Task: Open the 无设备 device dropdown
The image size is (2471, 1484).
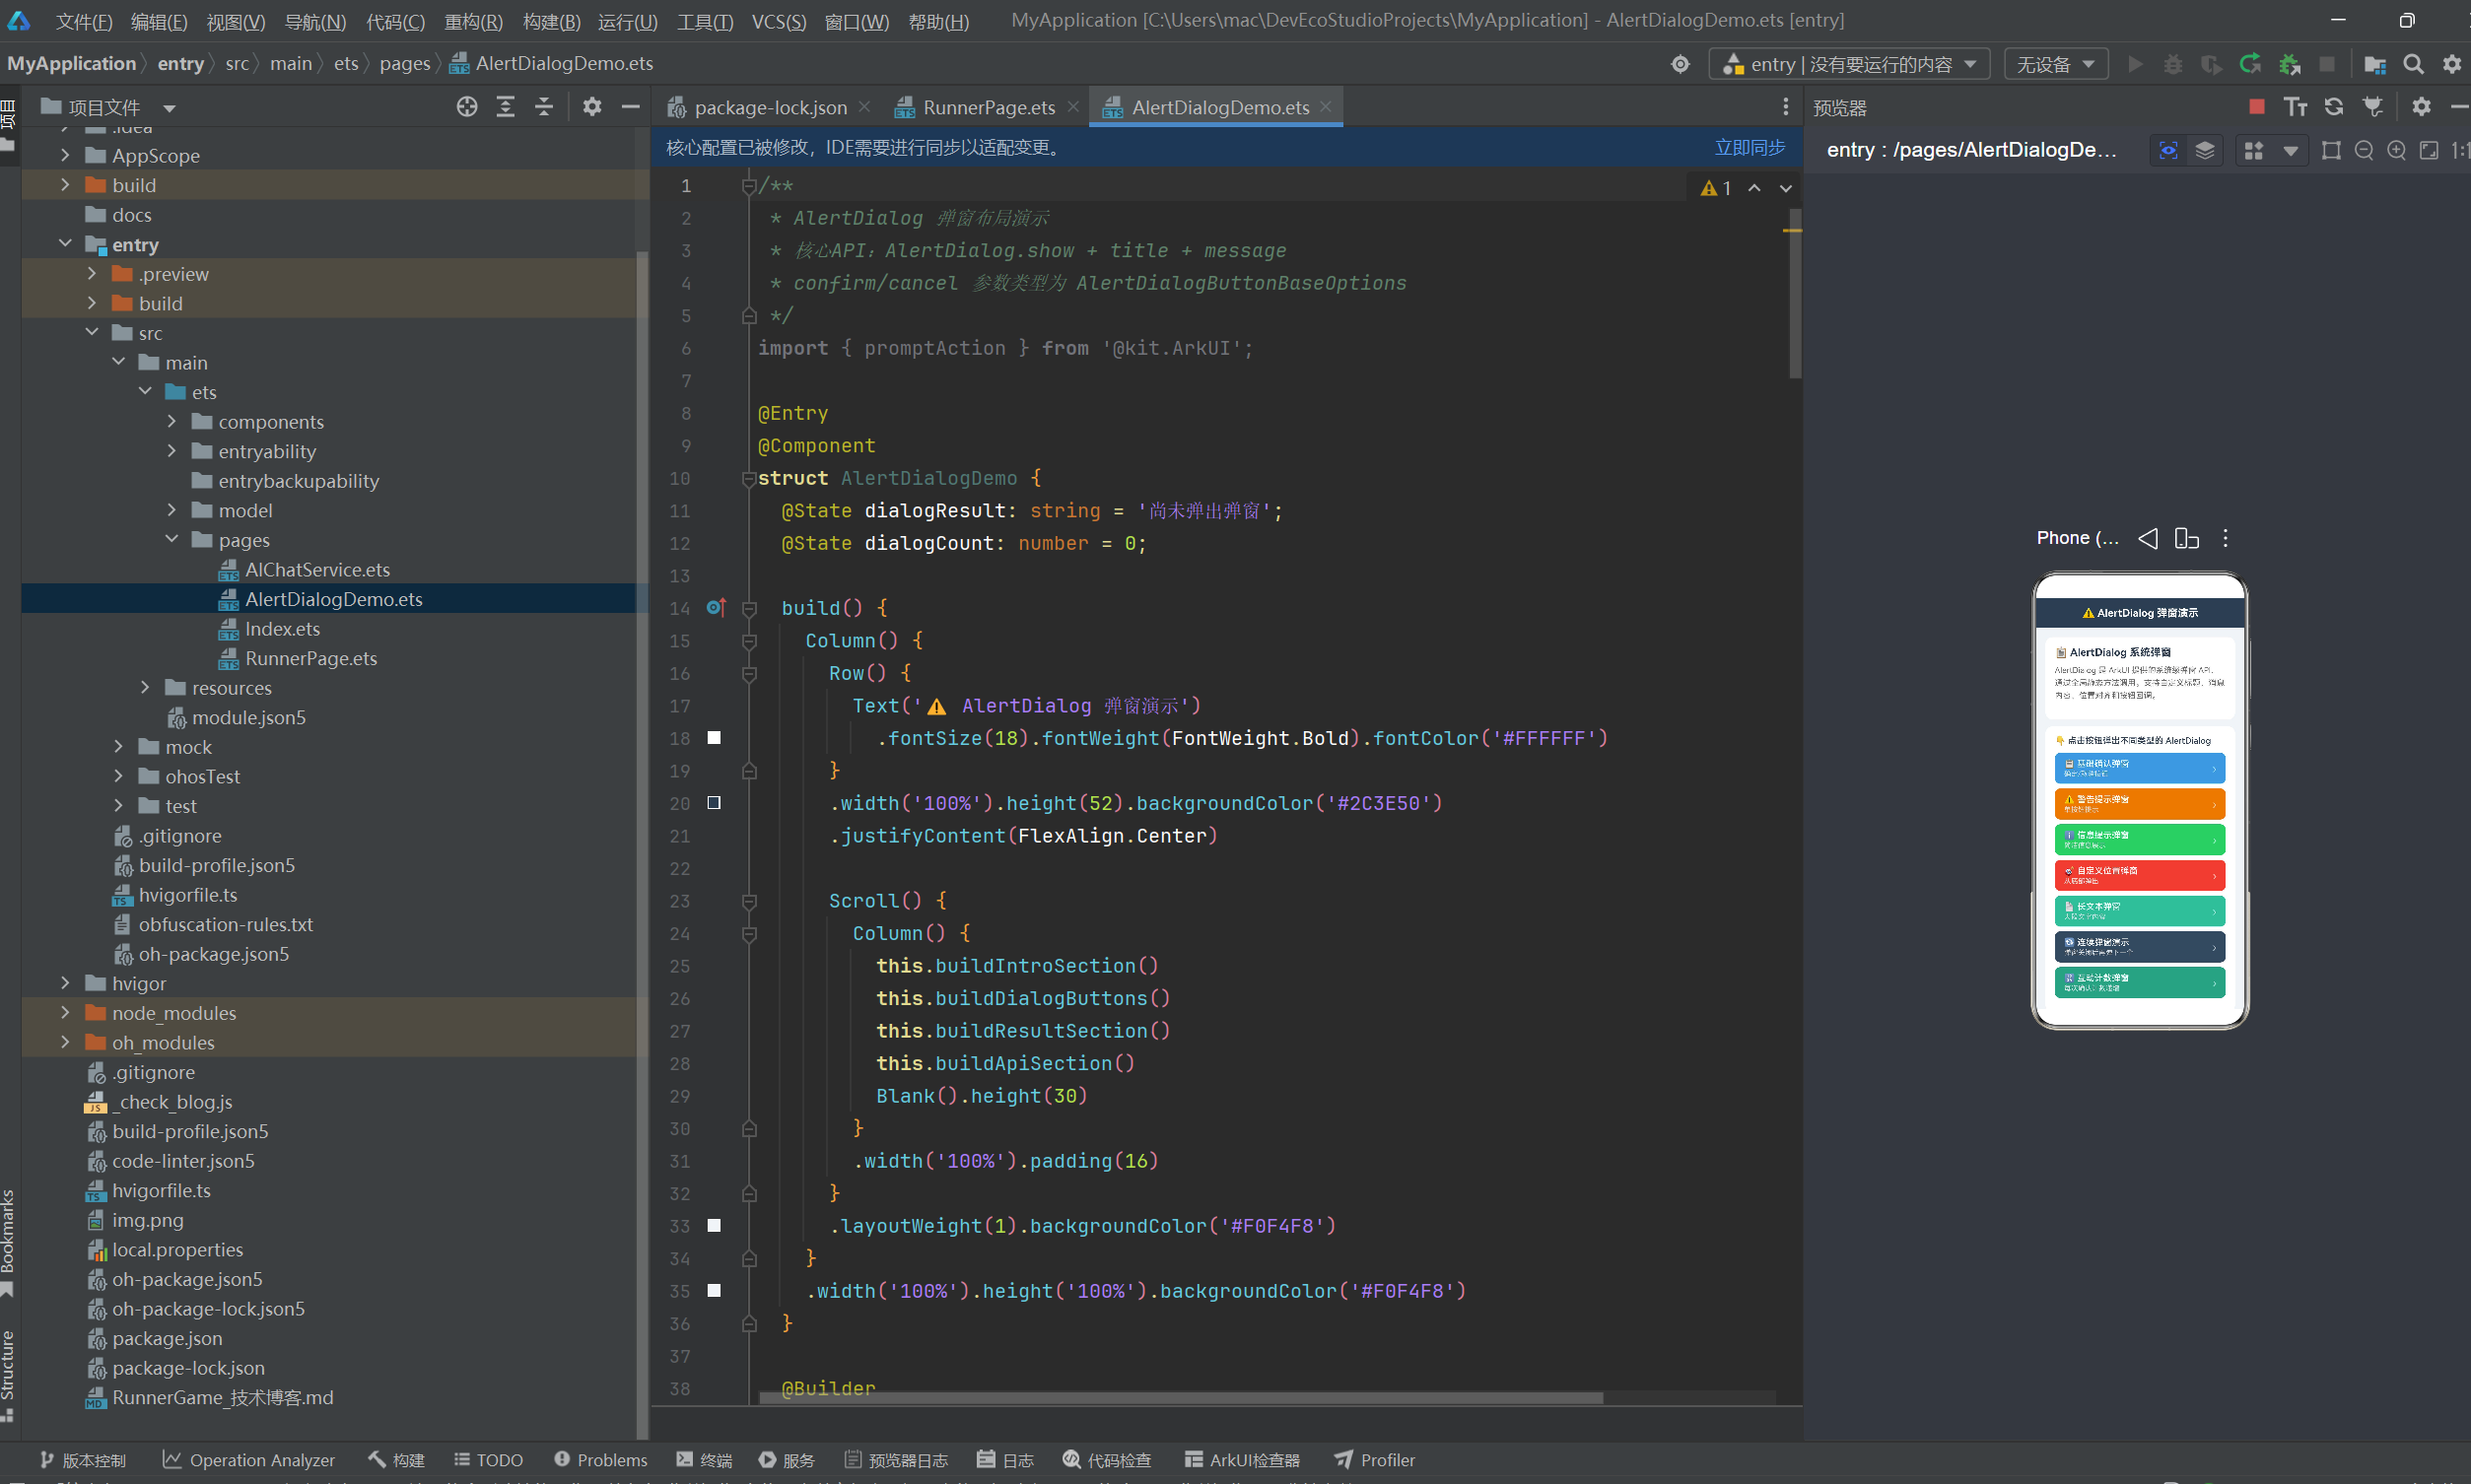Action: point(2056,64)
